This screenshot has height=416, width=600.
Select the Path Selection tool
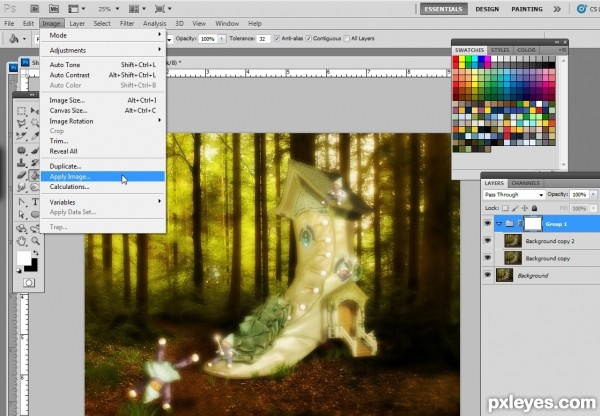21,214
